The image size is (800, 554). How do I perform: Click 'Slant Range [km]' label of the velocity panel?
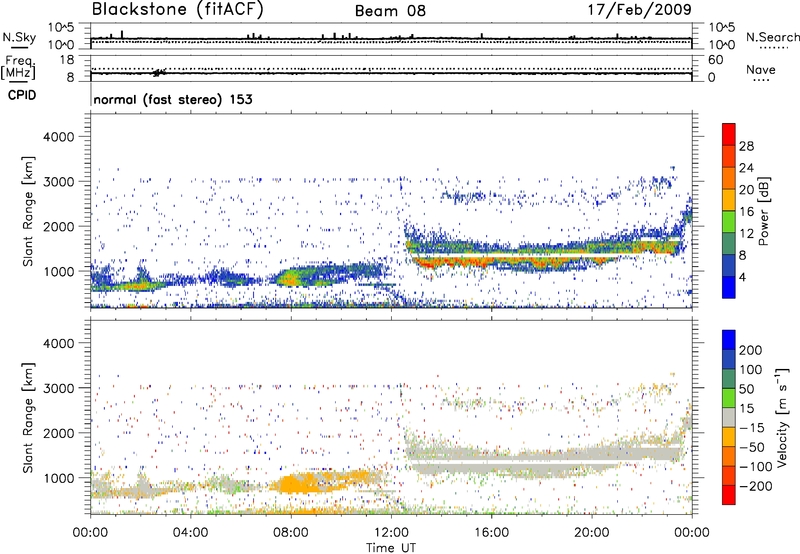(28, 417)
